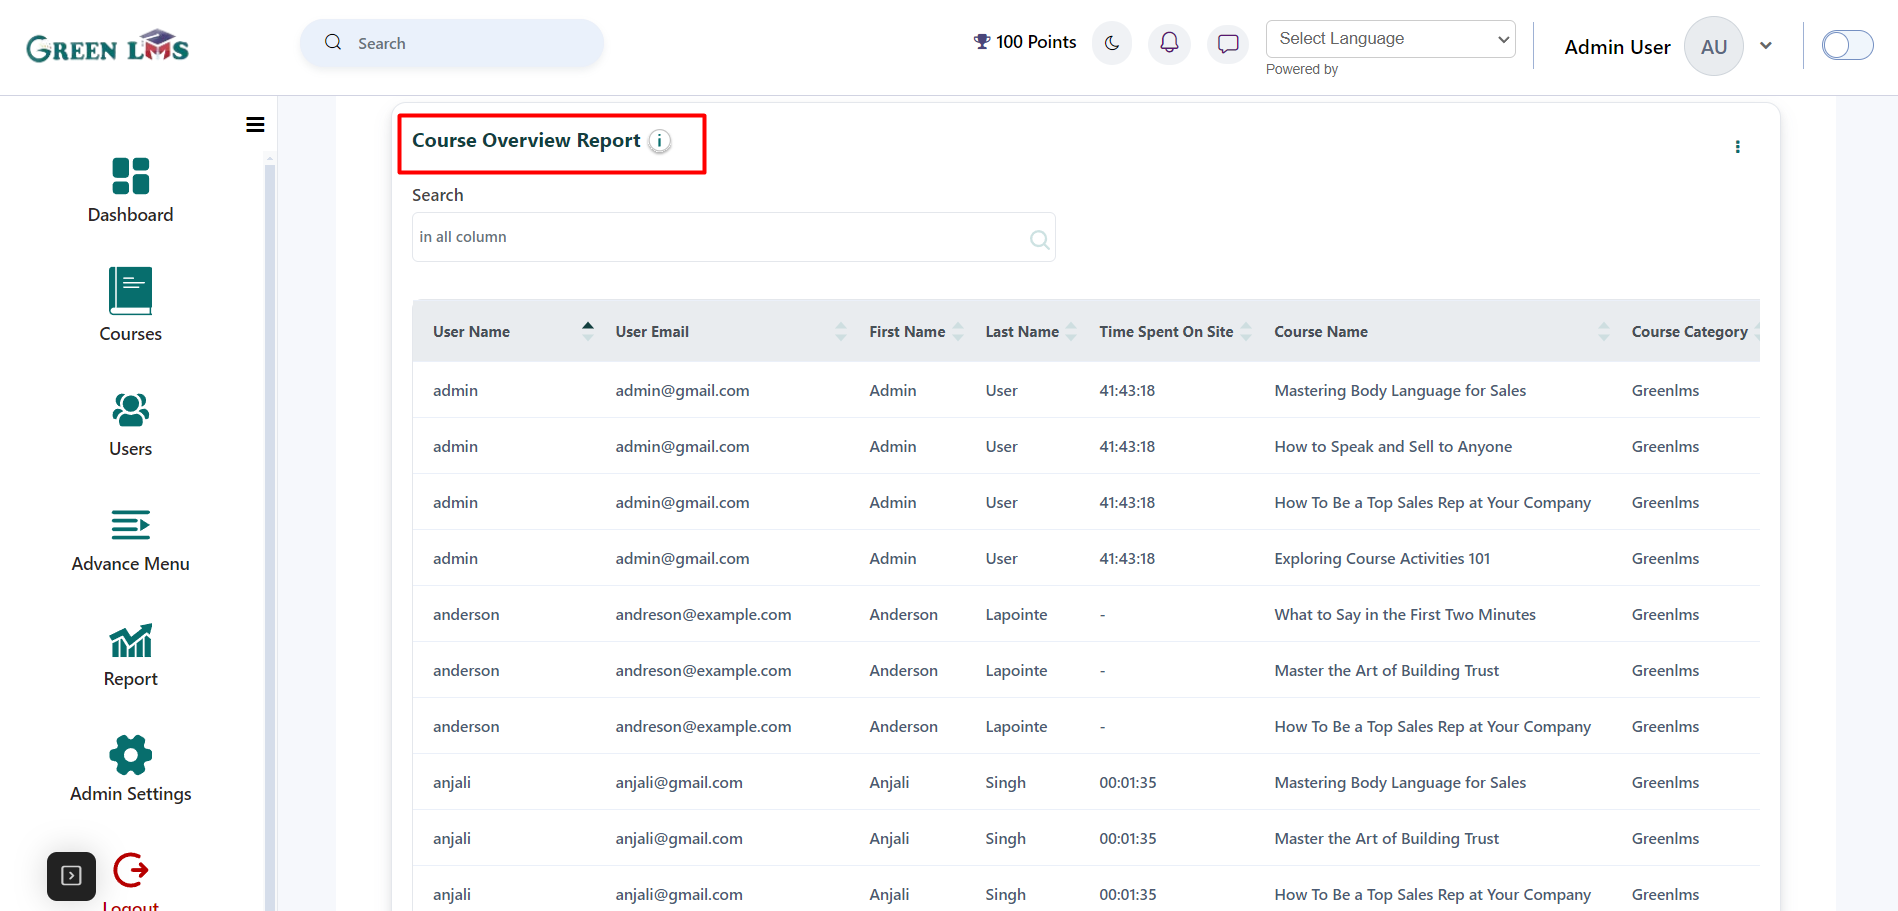Click the Last Name header text

tap(1022, 332)
